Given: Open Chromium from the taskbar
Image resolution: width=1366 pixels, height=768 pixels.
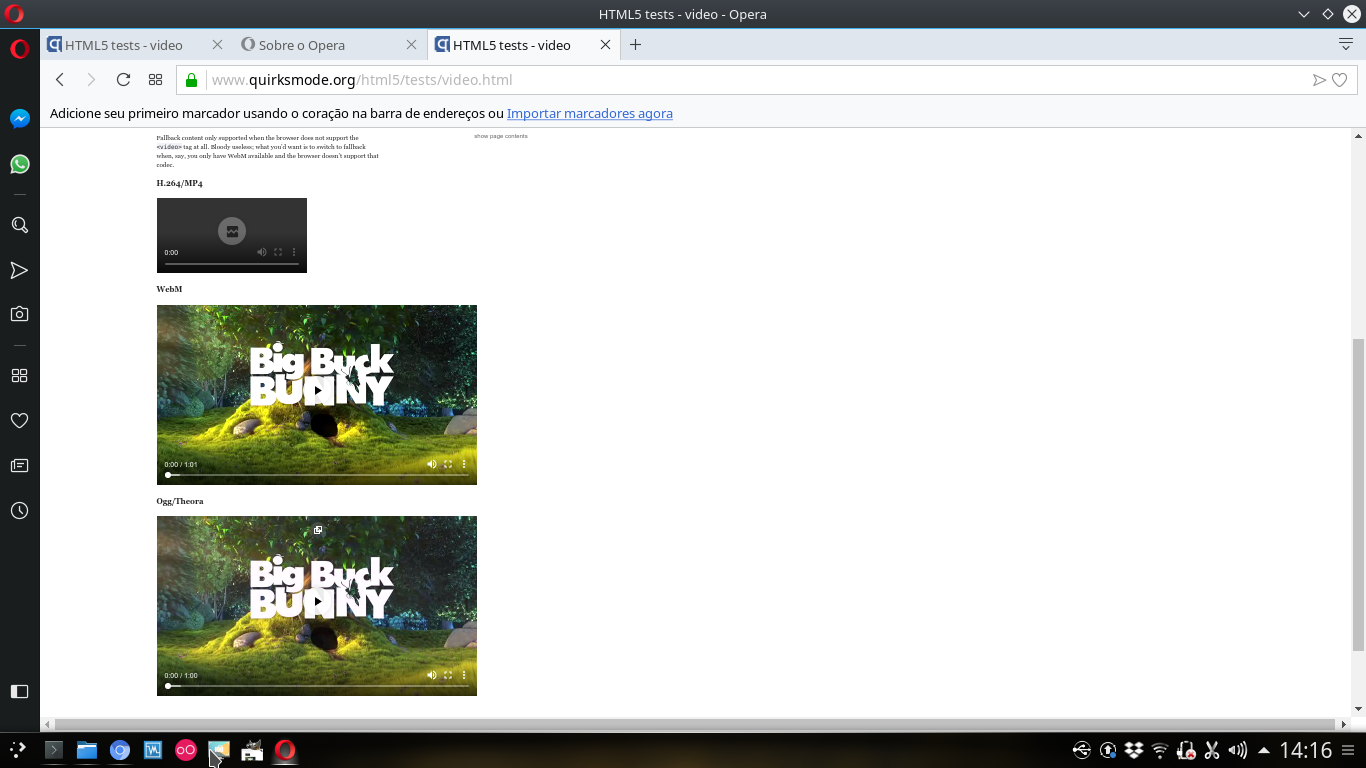Looking at the screenshot, I should (x=120, y=750).
